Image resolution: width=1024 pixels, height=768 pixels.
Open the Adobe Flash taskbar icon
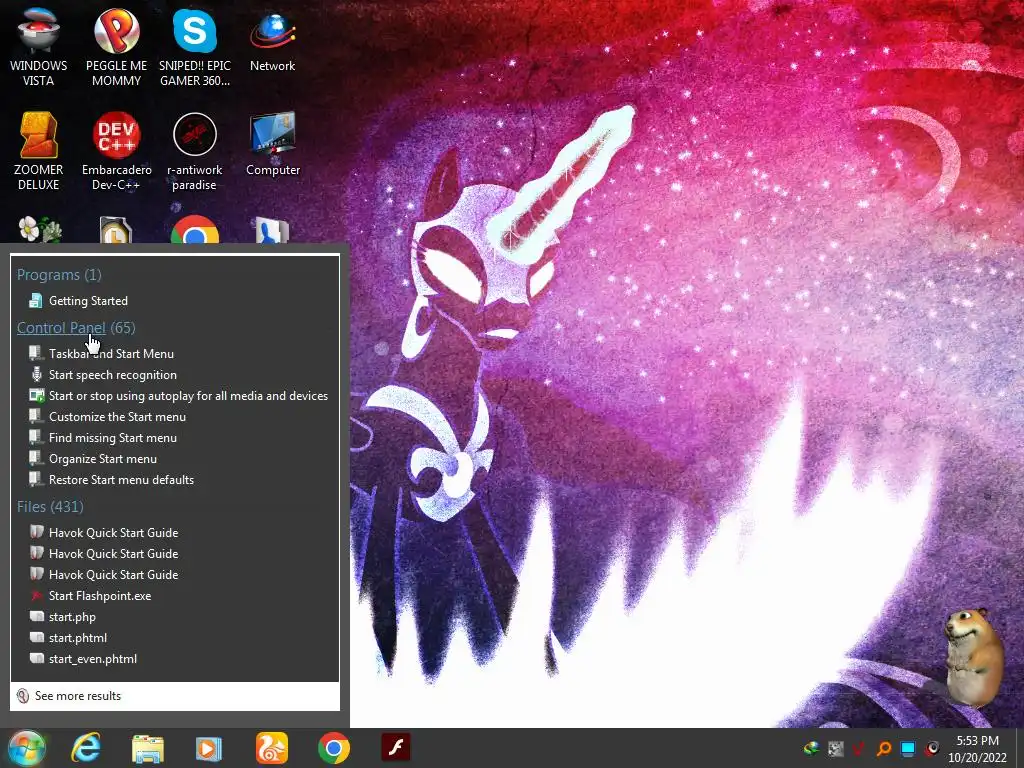(x=396, y=747)
